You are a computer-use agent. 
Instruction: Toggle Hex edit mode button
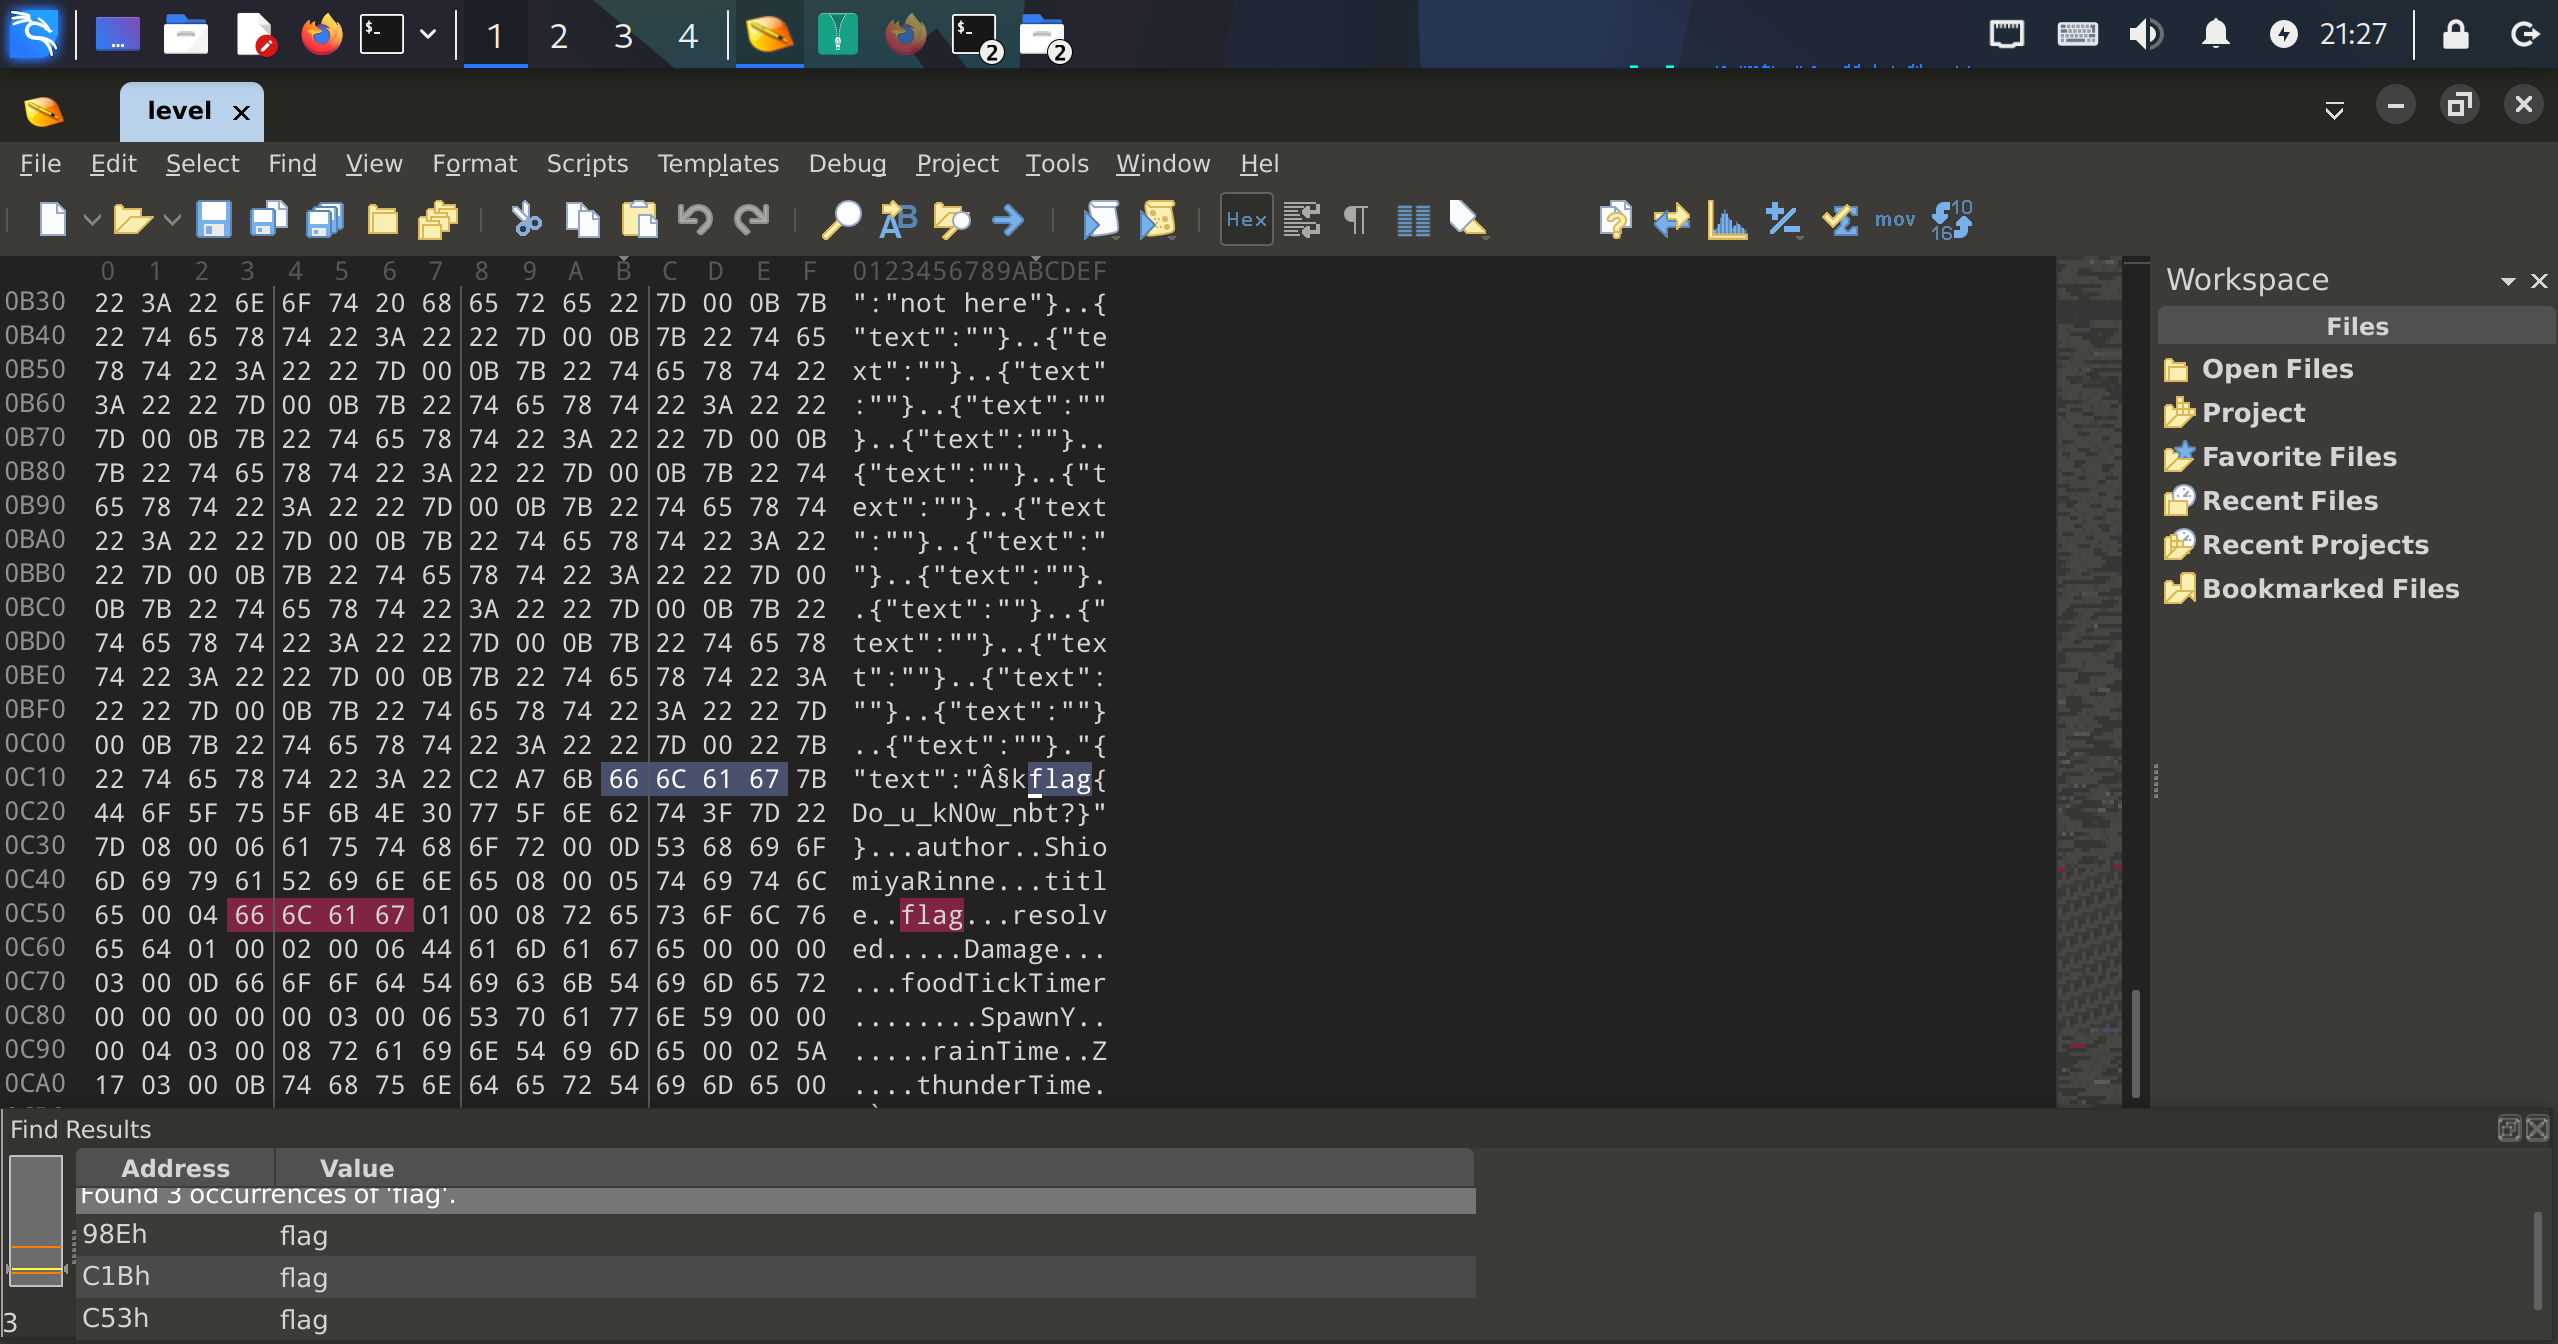pos(1246,219)
